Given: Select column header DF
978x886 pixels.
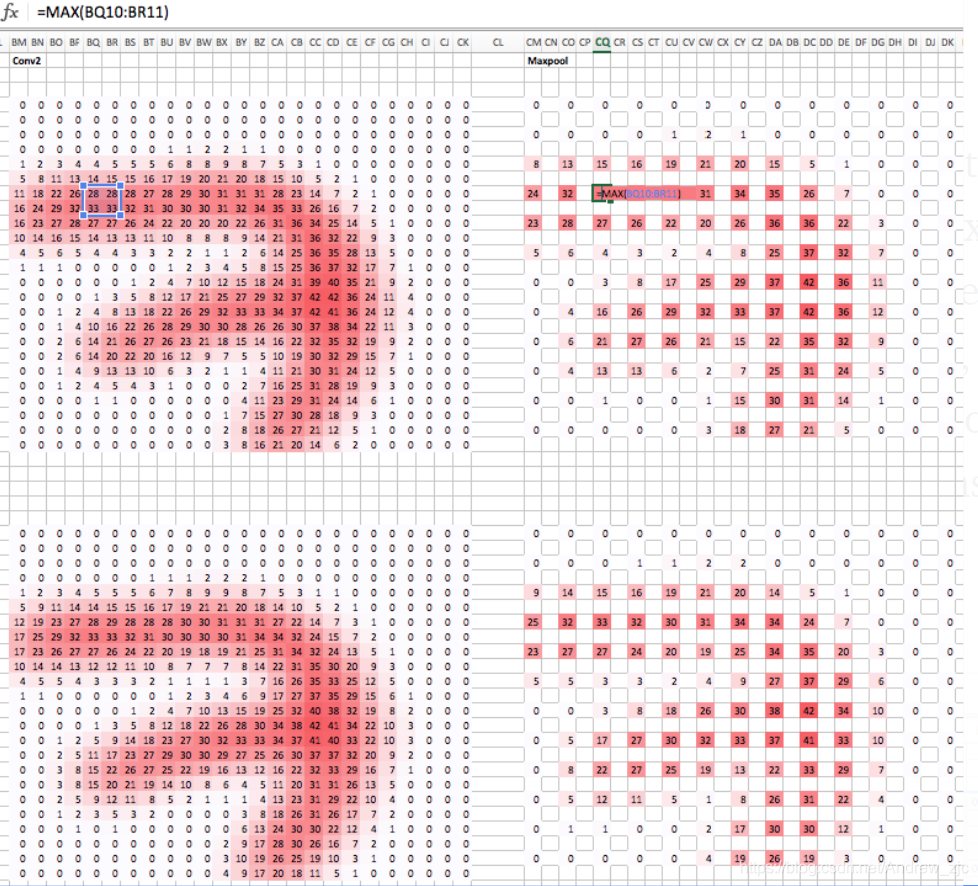Looking at the screenshot, I should click(x=861, y=42).
